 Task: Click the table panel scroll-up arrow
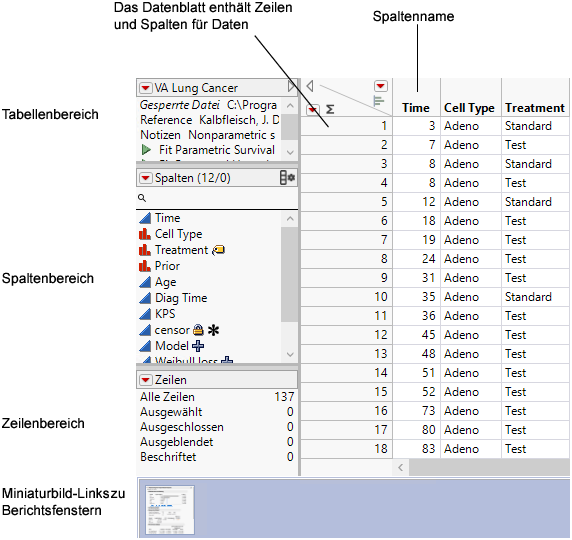click(x=290, y=106)
